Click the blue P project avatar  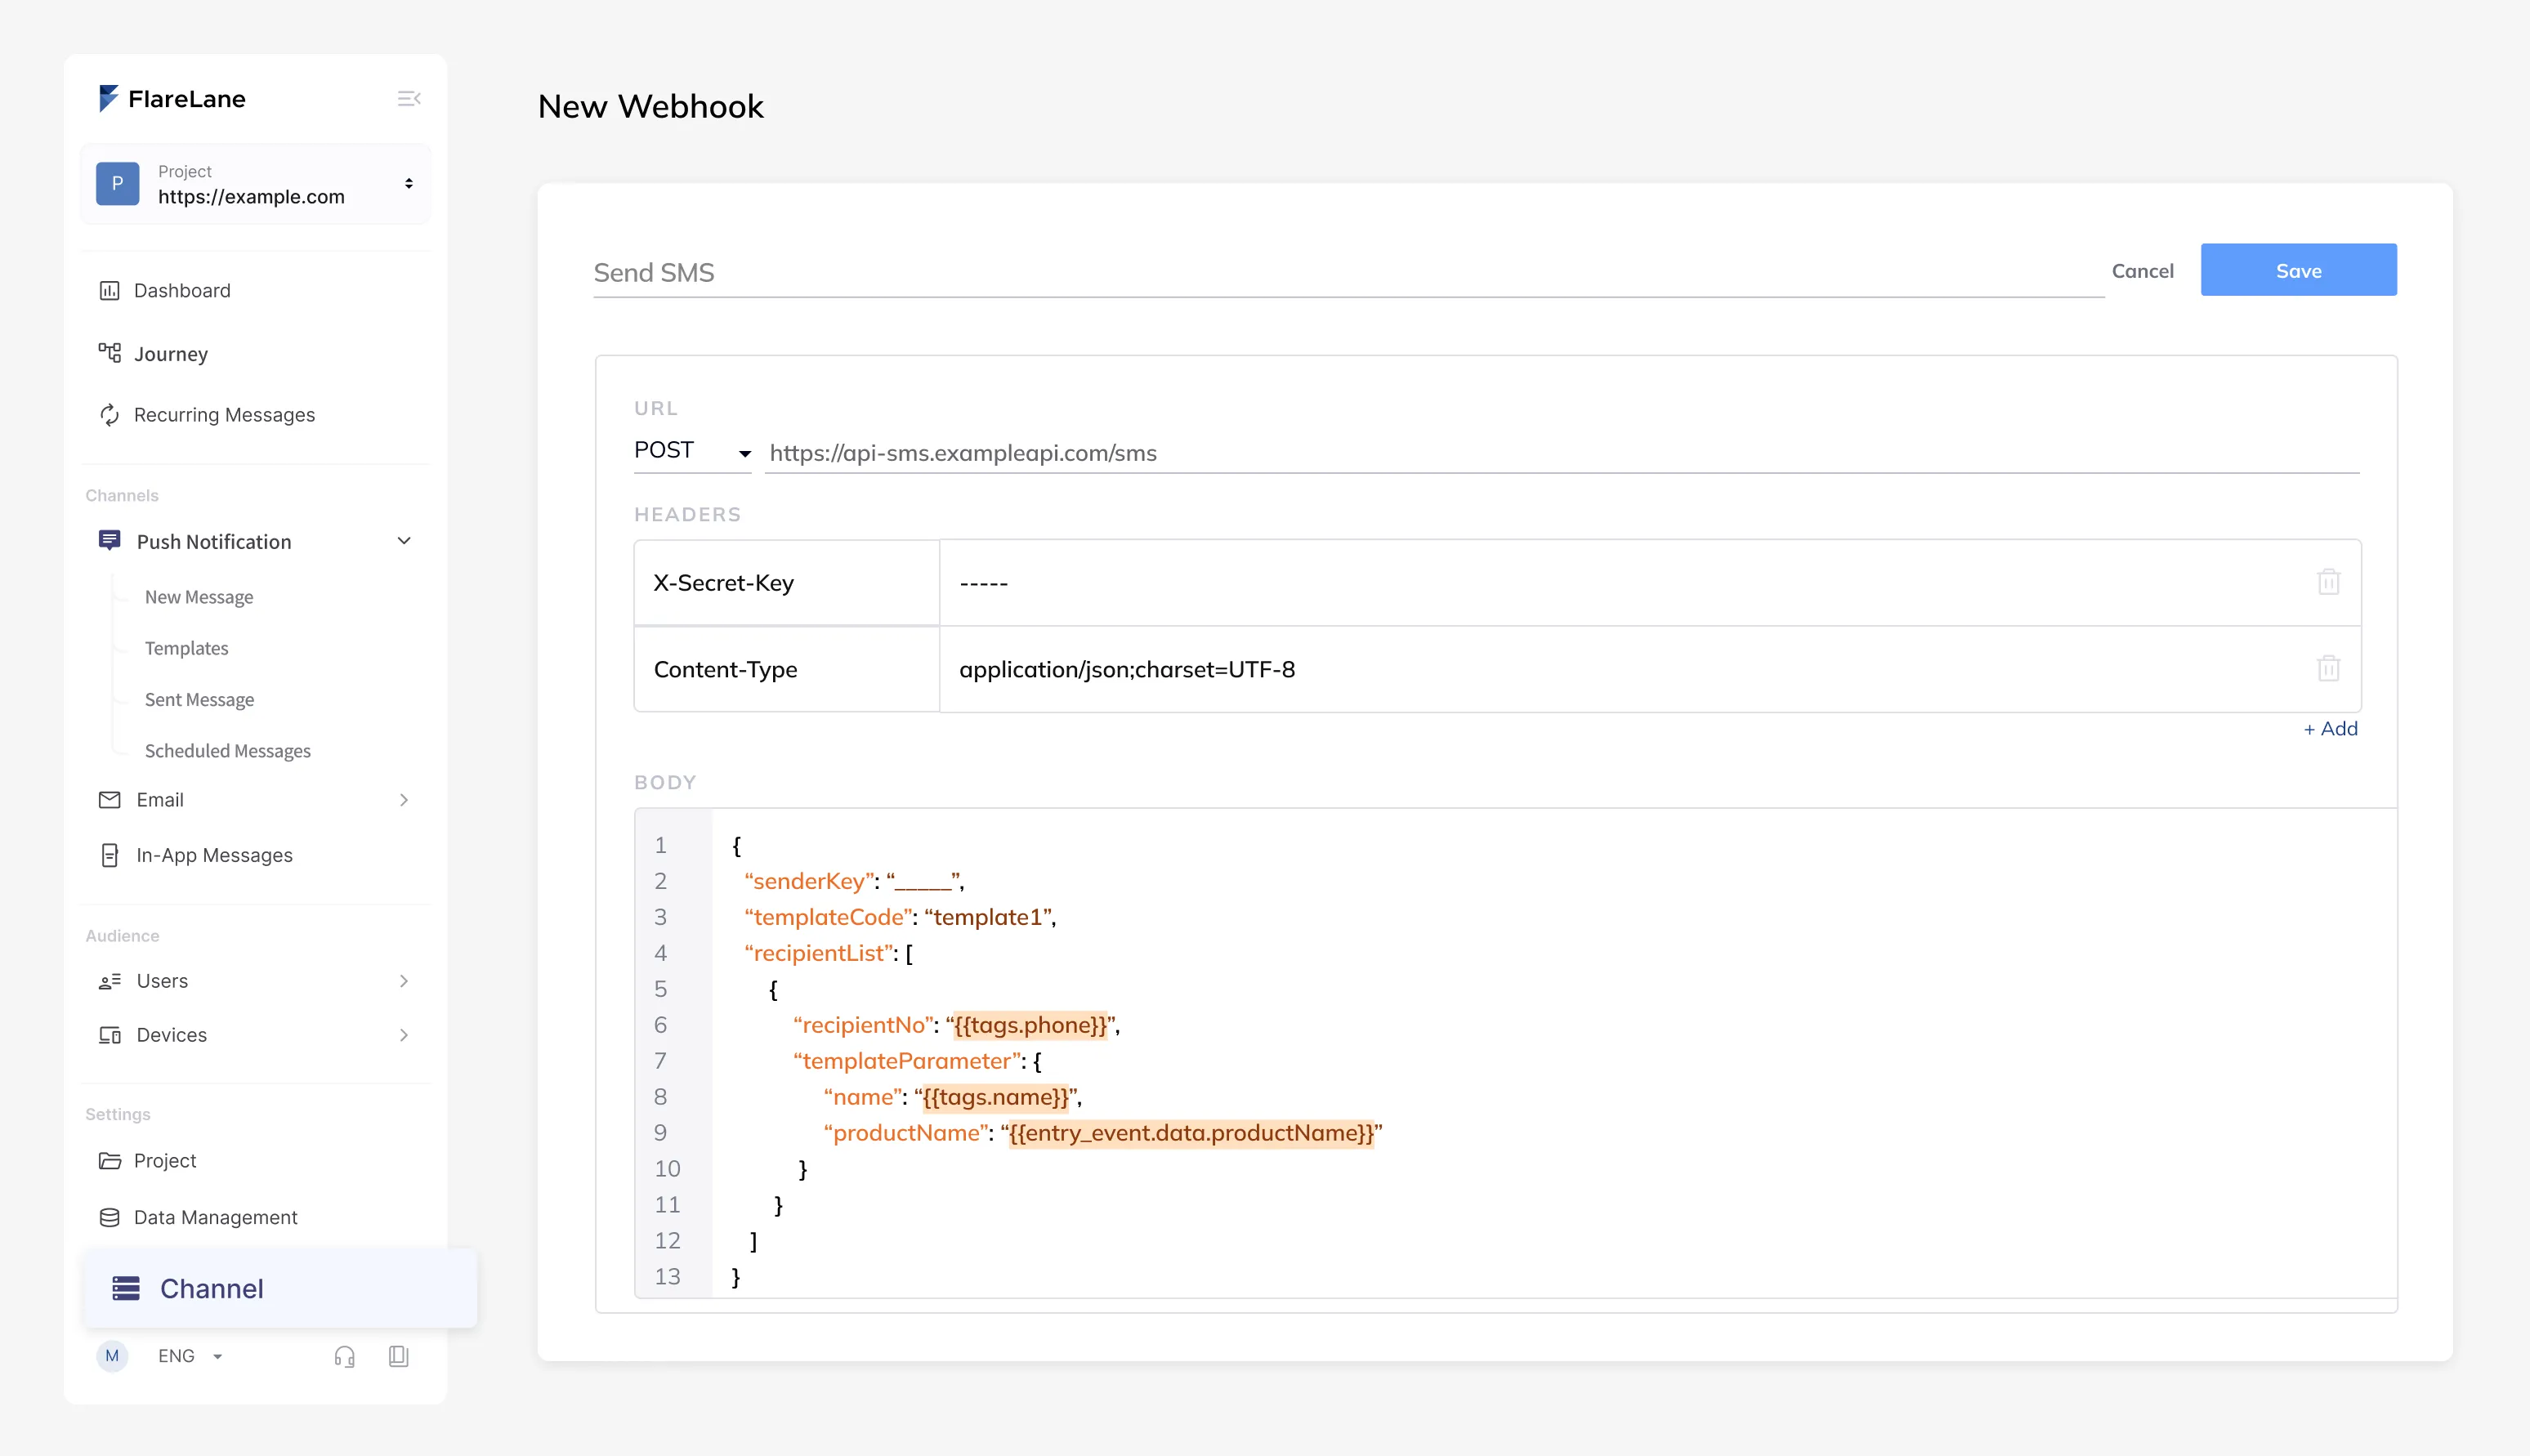[x=117, y=183]
